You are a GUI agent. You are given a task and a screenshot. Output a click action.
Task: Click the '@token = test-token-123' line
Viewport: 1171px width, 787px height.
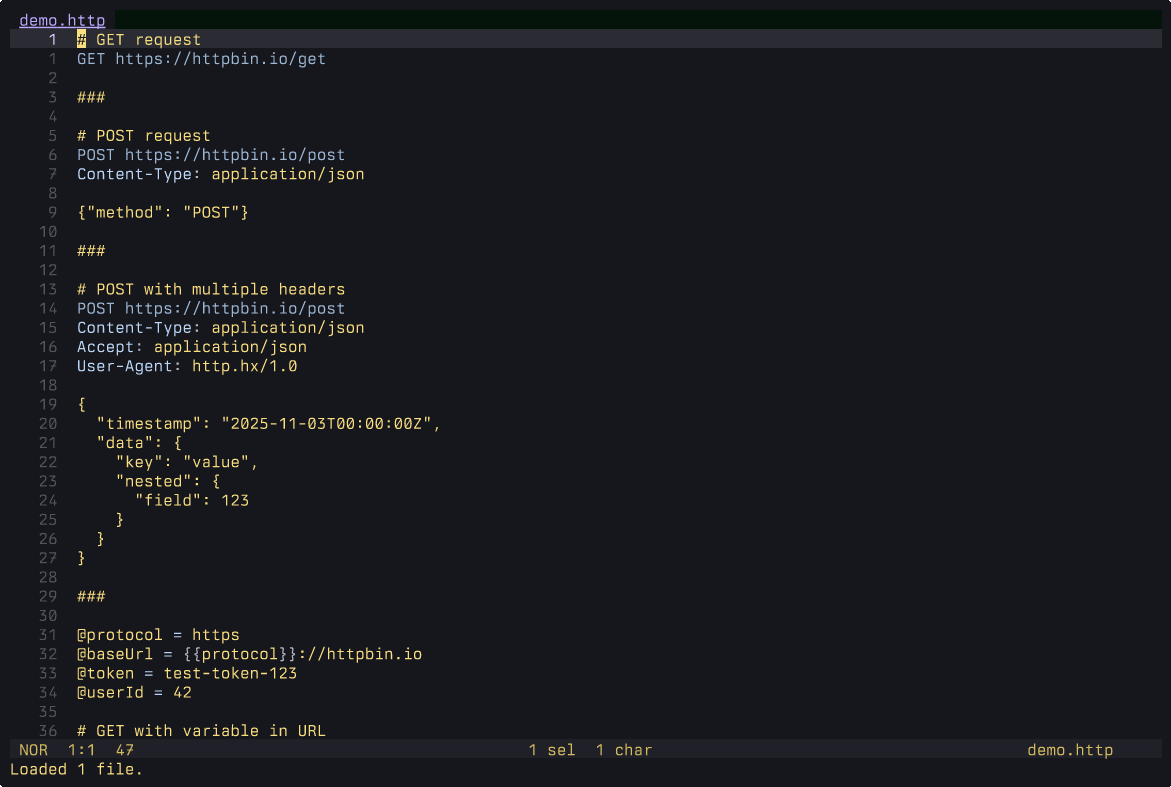187,674
